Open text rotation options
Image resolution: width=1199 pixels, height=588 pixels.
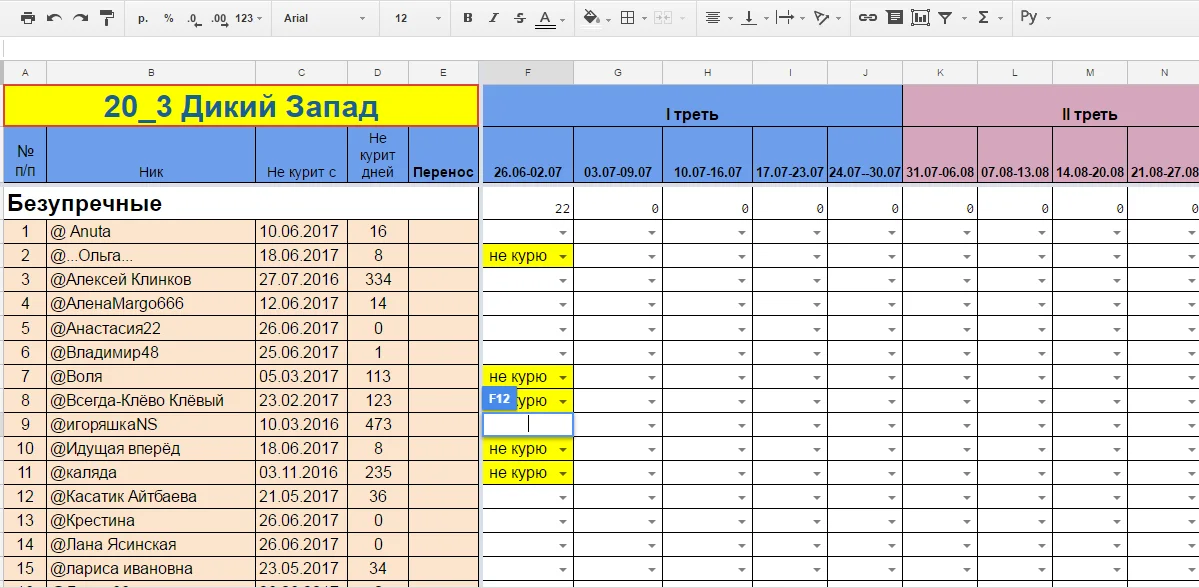pyautogui.click(x=826, y=18)
